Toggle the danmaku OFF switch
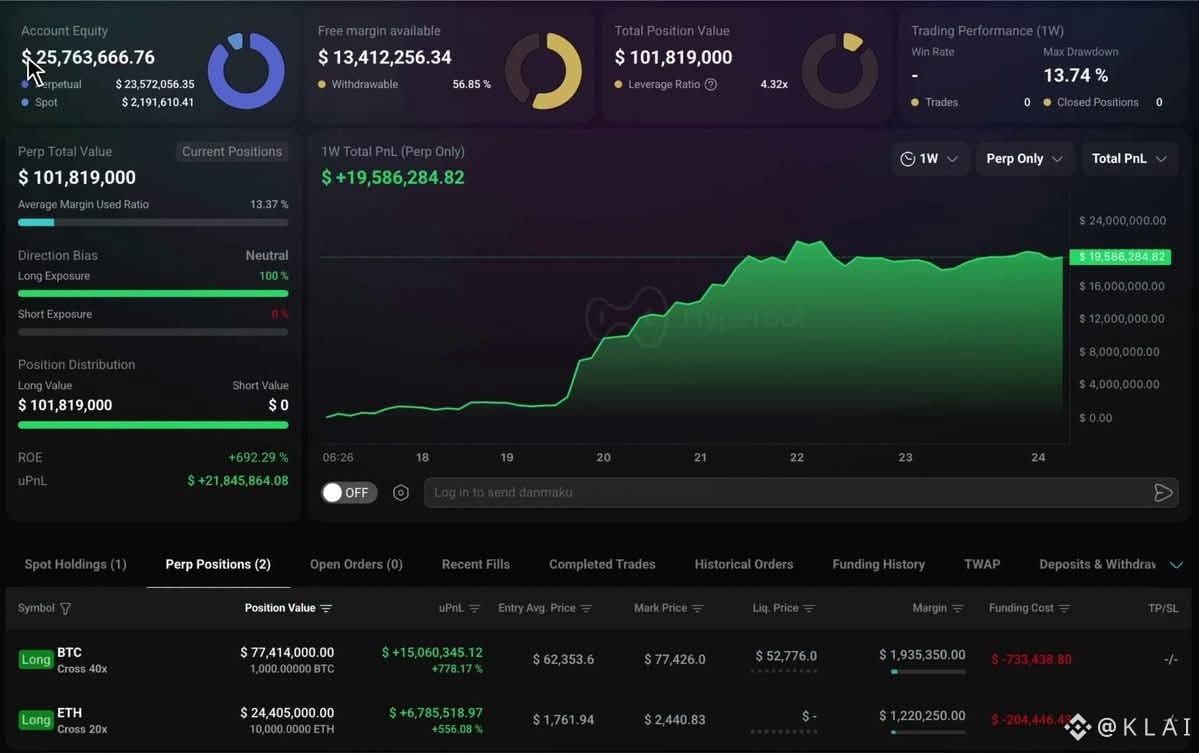 click(x=349, y=493)
